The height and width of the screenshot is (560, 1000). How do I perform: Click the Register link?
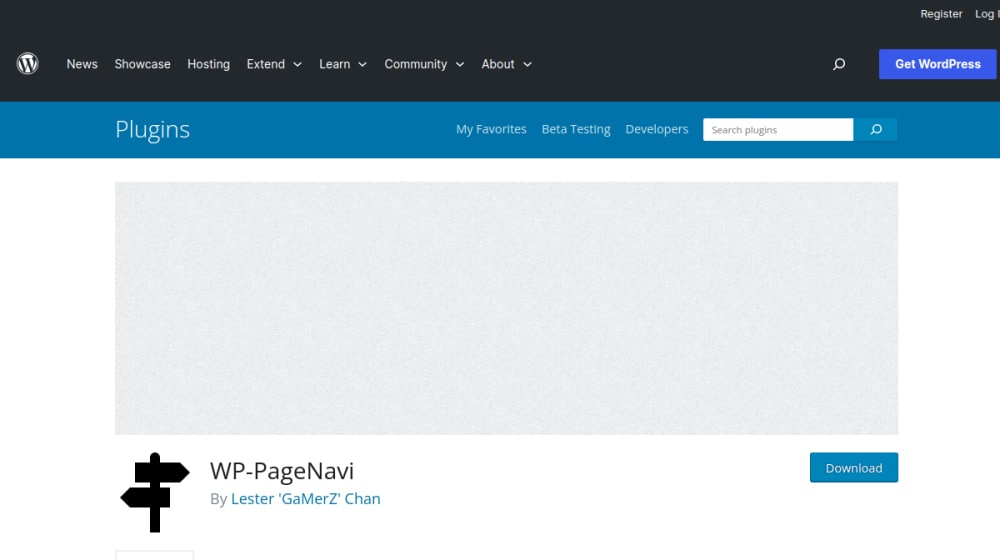pos(941,14)
